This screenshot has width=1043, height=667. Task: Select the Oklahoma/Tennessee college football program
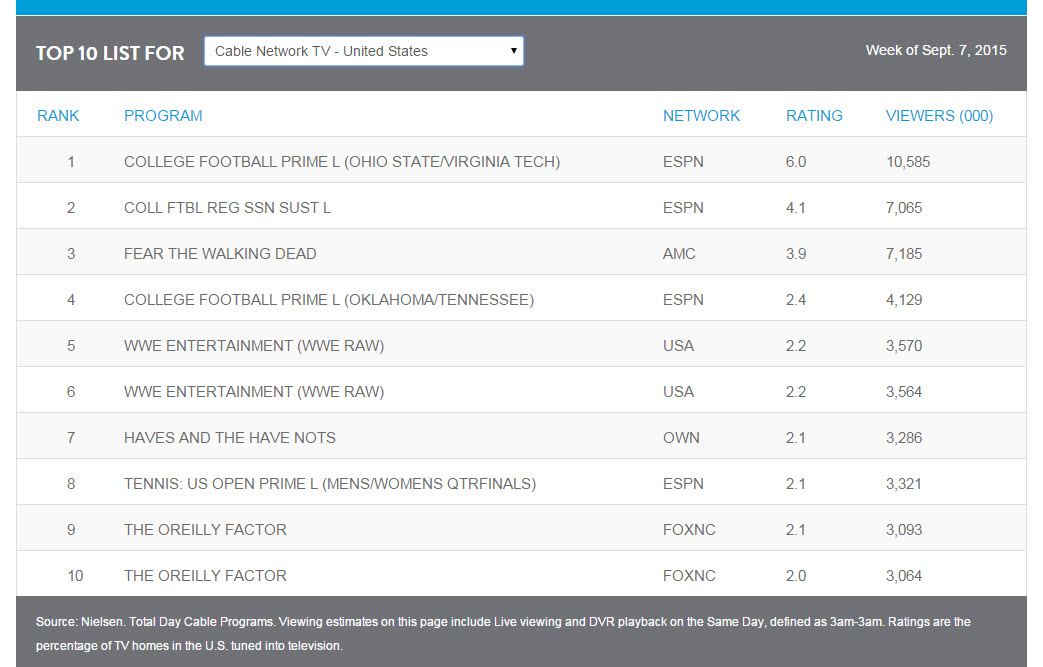(x=329, y=299)
